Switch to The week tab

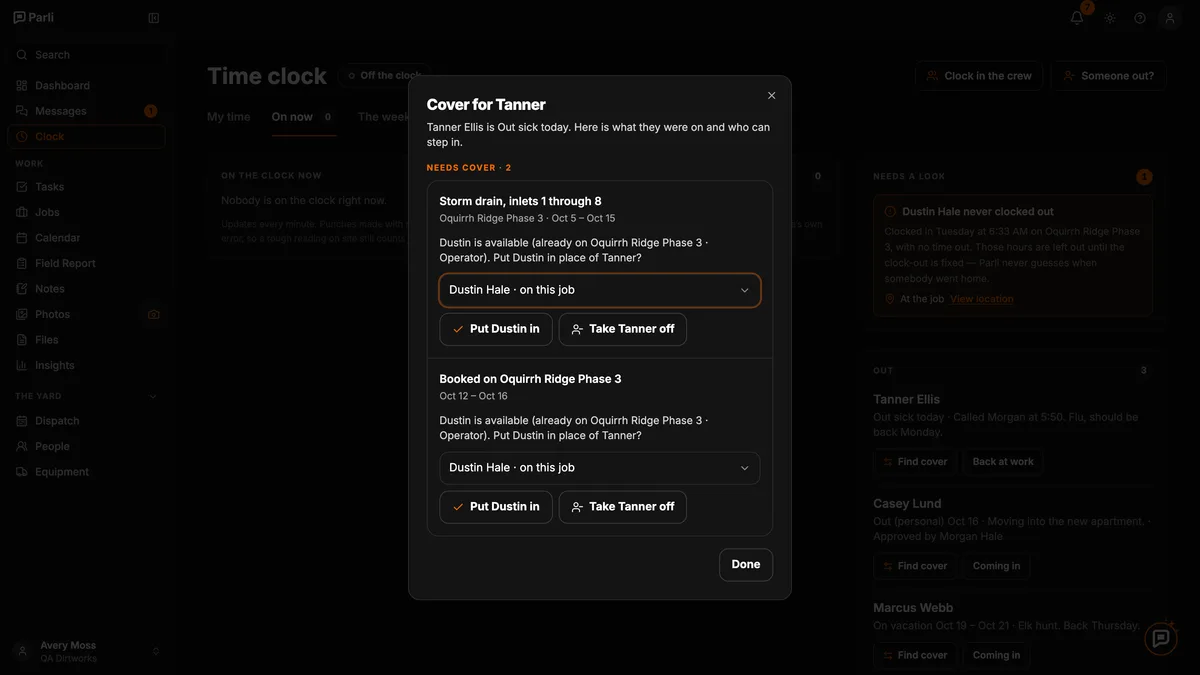point(384,117)
